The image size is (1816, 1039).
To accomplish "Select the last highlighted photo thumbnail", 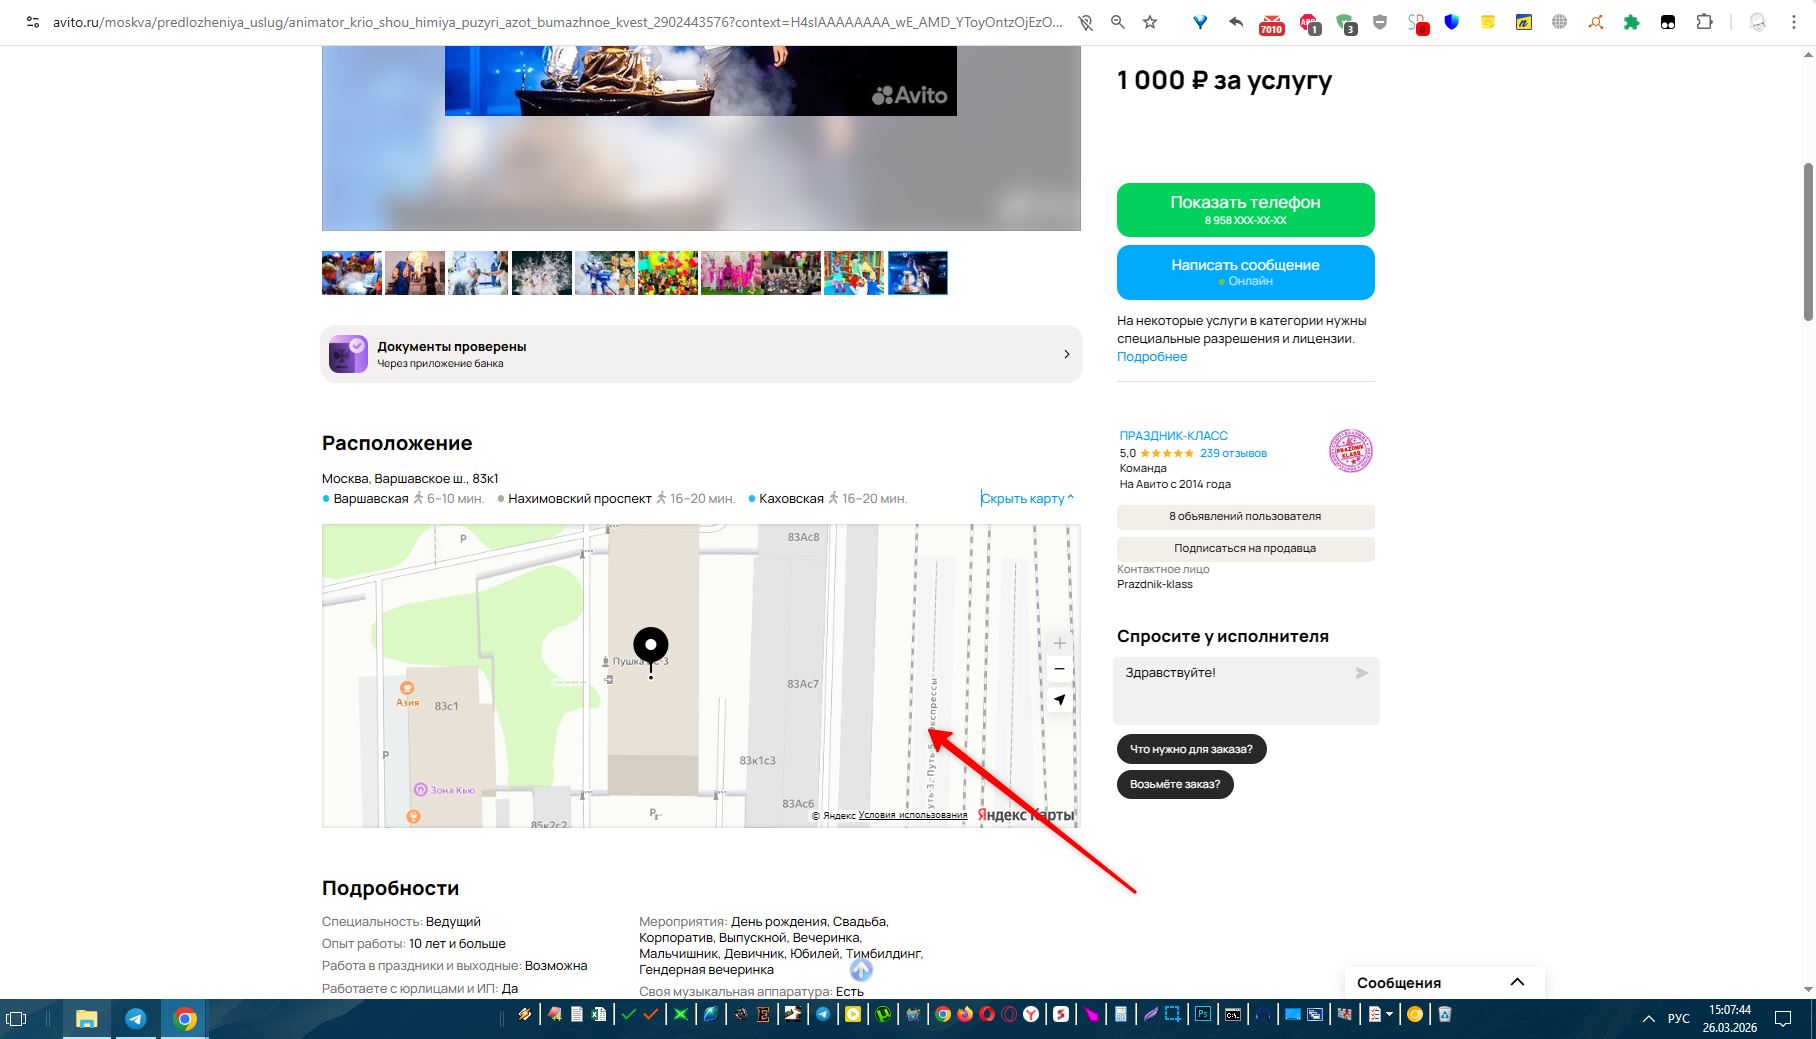I will 918,273.
